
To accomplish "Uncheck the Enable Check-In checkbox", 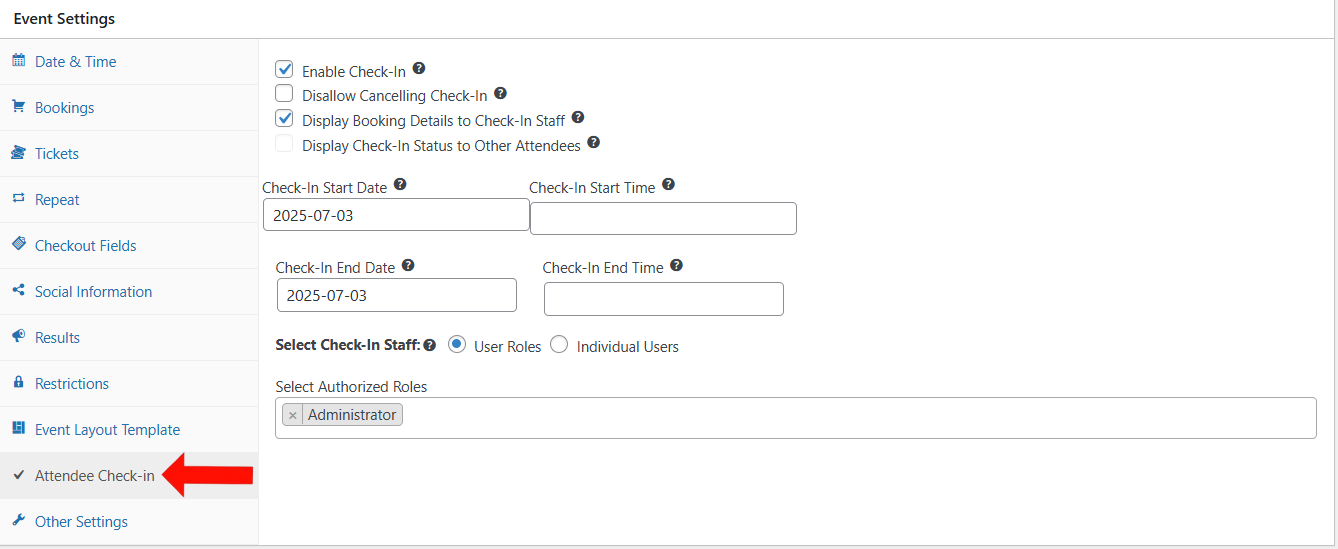I will pyautogui.click(x=284, y=70).
